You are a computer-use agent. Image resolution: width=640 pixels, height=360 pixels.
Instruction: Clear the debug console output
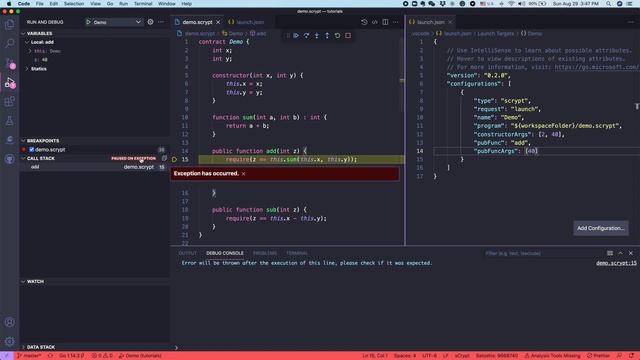pyautogui.click(x=610, y=253)
